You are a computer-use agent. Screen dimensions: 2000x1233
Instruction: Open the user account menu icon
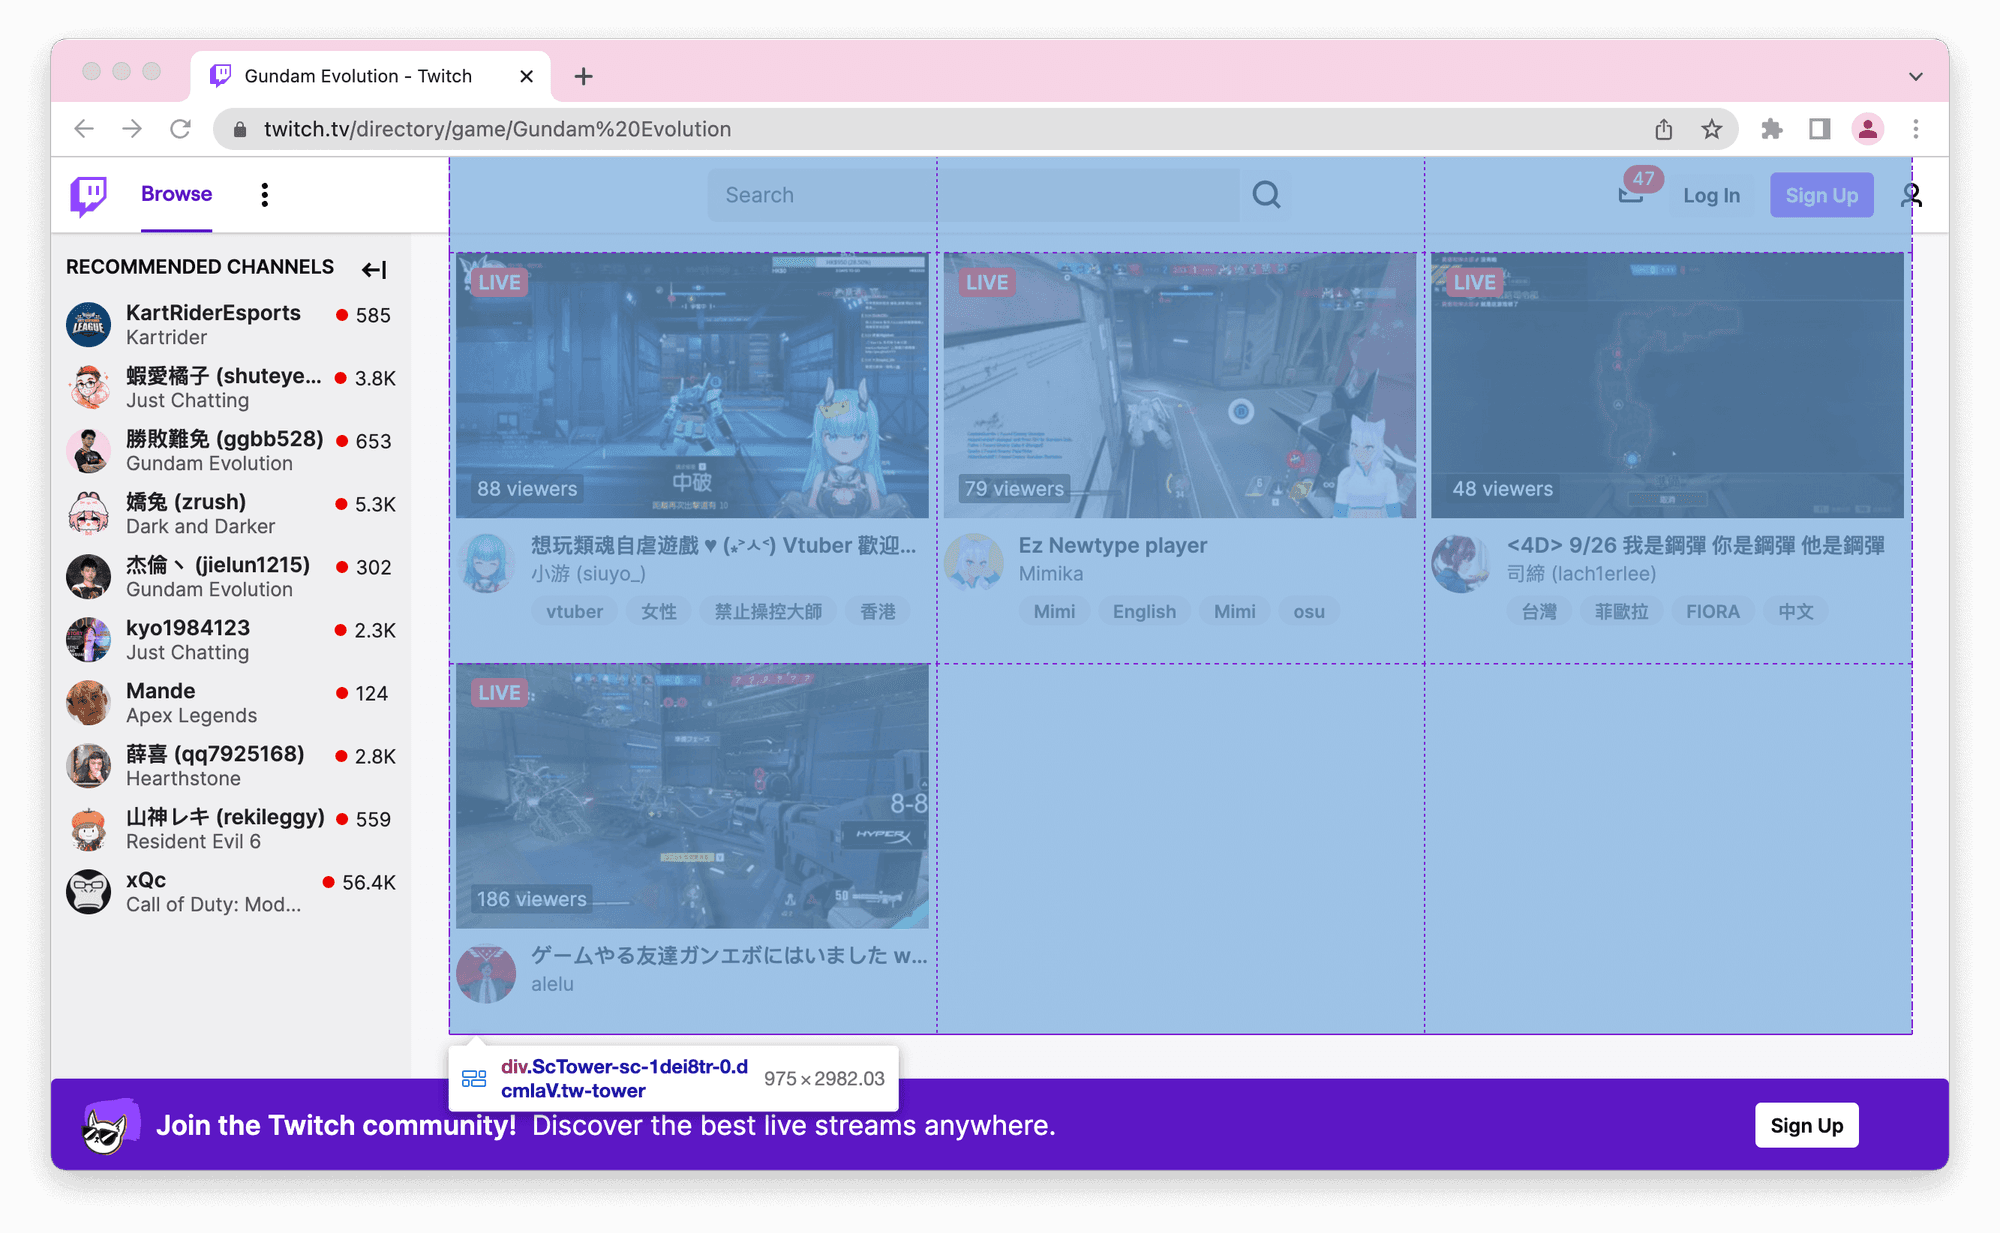pos(1911,195)
